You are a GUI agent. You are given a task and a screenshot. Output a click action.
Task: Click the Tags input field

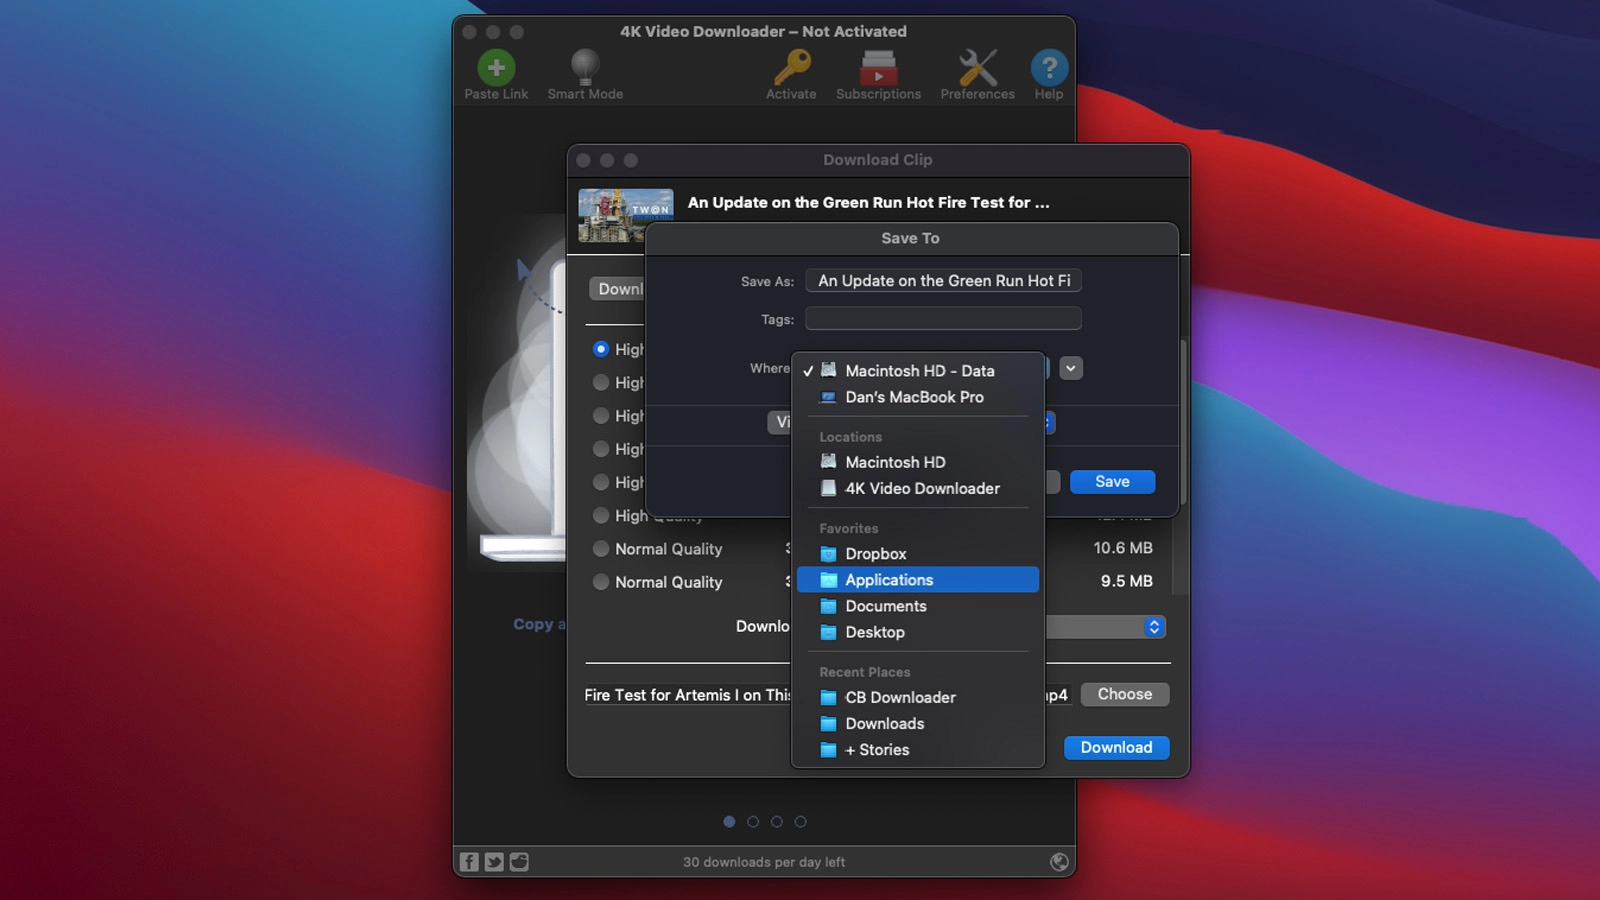[943, 319]
